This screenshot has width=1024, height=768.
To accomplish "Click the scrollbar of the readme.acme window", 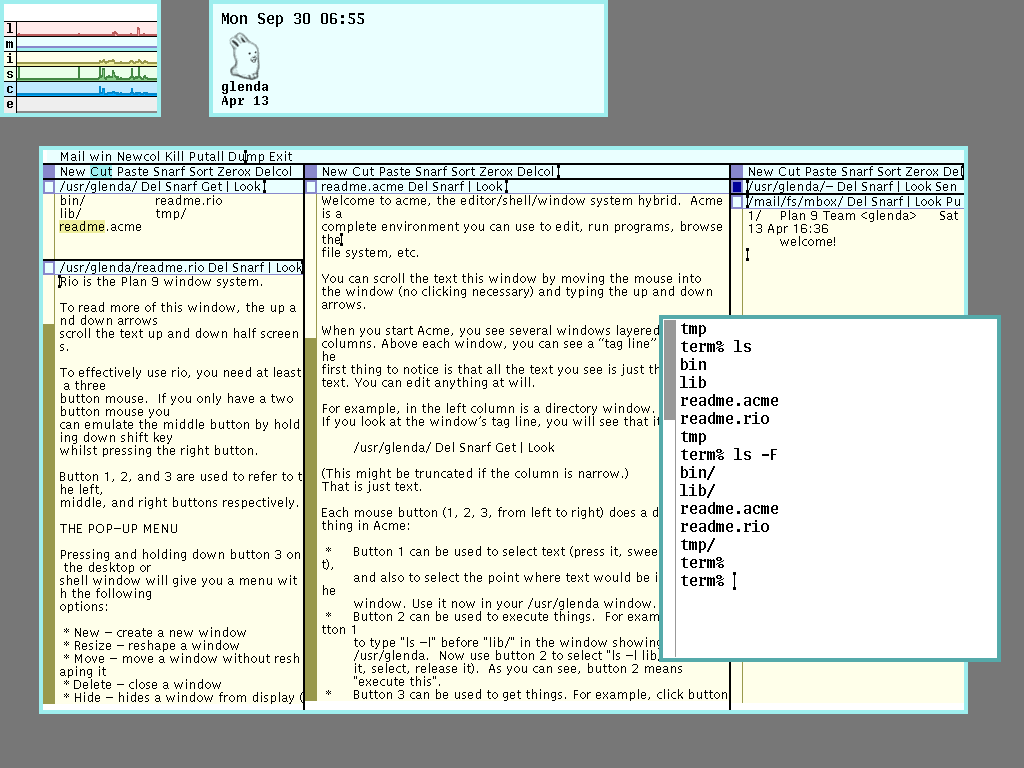I will (312, 447).
